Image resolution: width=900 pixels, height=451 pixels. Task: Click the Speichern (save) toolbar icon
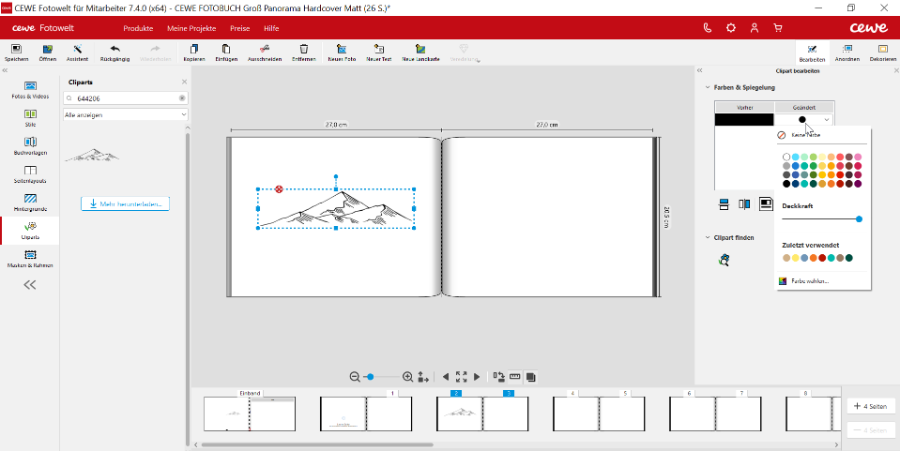tap(16, 52)
